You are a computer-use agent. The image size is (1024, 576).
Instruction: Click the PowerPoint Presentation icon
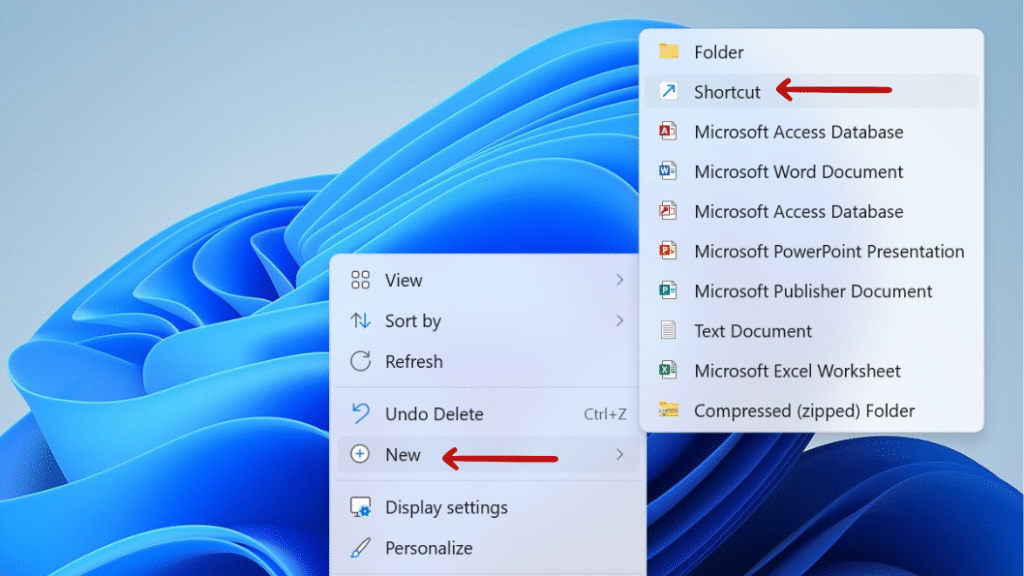667,250
